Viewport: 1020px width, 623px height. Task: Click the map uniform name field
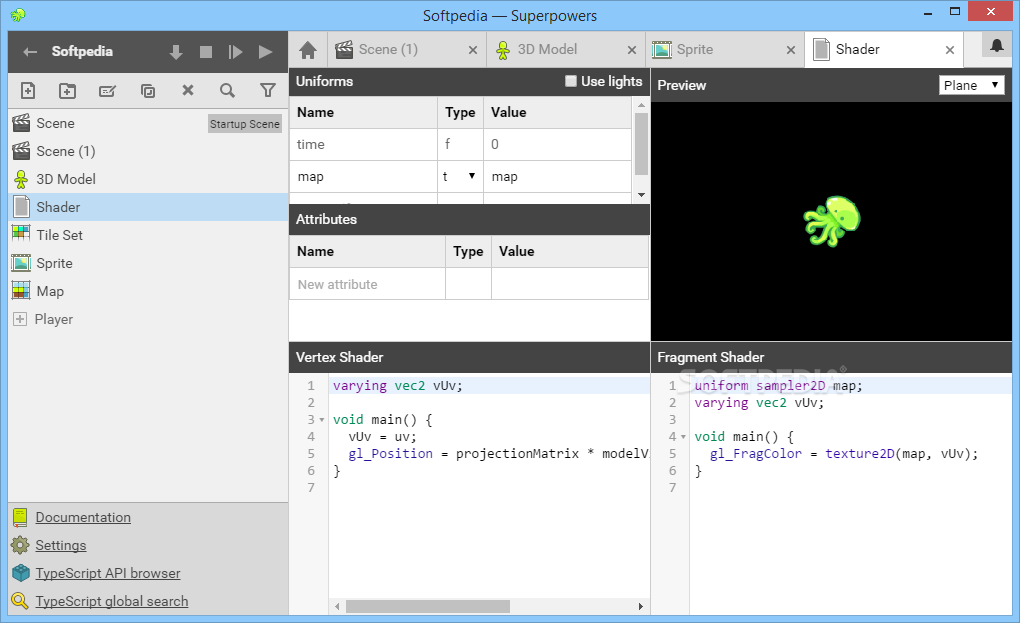[364, 177]
